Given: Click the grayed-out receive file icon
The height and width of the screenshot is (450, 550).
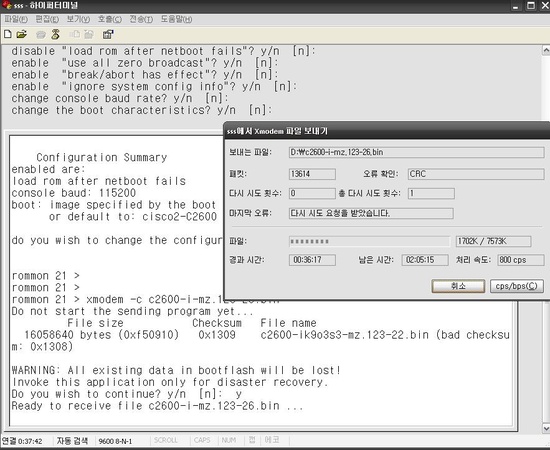Looking at the screenshot, I should click(x=89, y=34).
